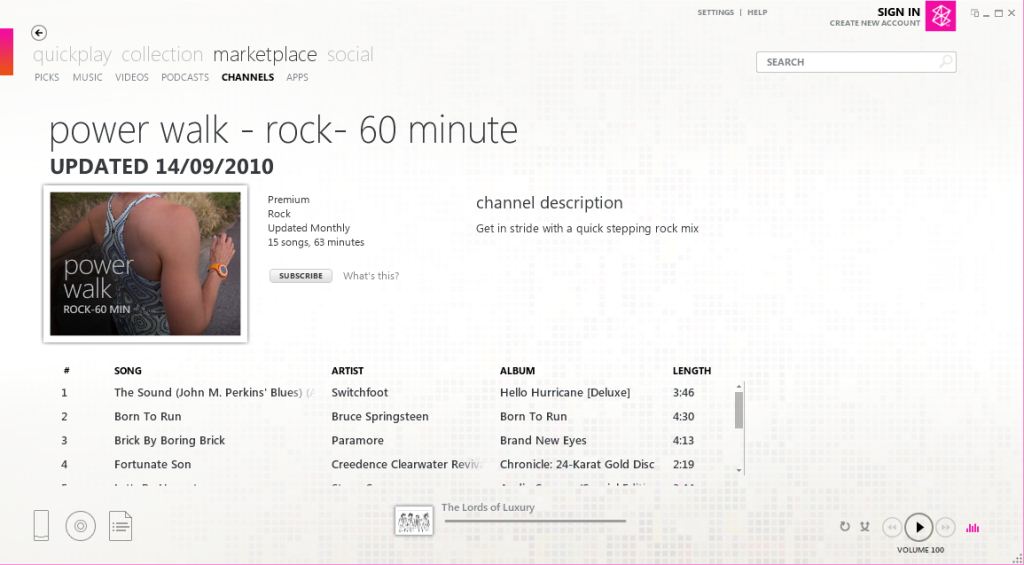Open the Channels submenu
Screen dimensions: 1024x565
click(x=248, y=77)
